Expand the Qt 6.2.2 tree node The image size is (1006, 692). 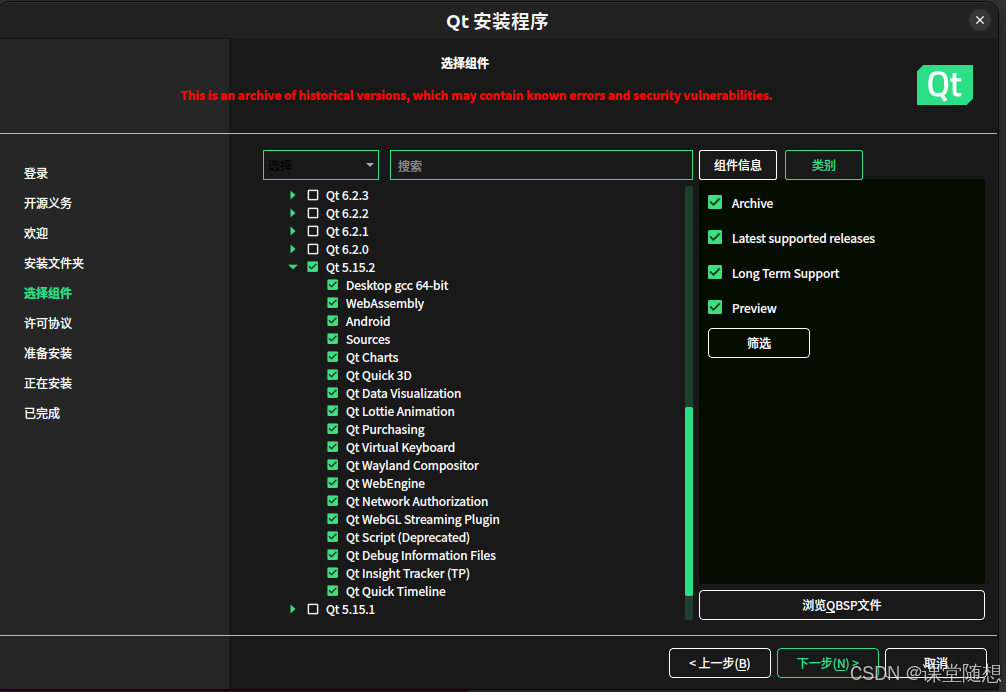click(293, 213)
